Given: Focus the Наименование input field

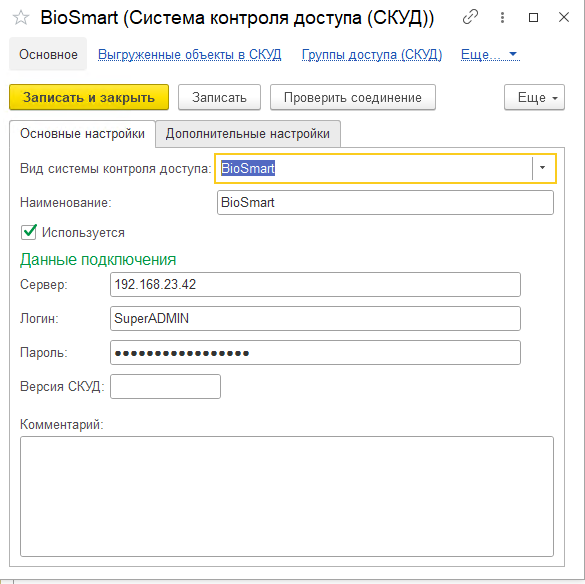Looking at the screenshot, I should pyautogui.click(x=385, y=203).
